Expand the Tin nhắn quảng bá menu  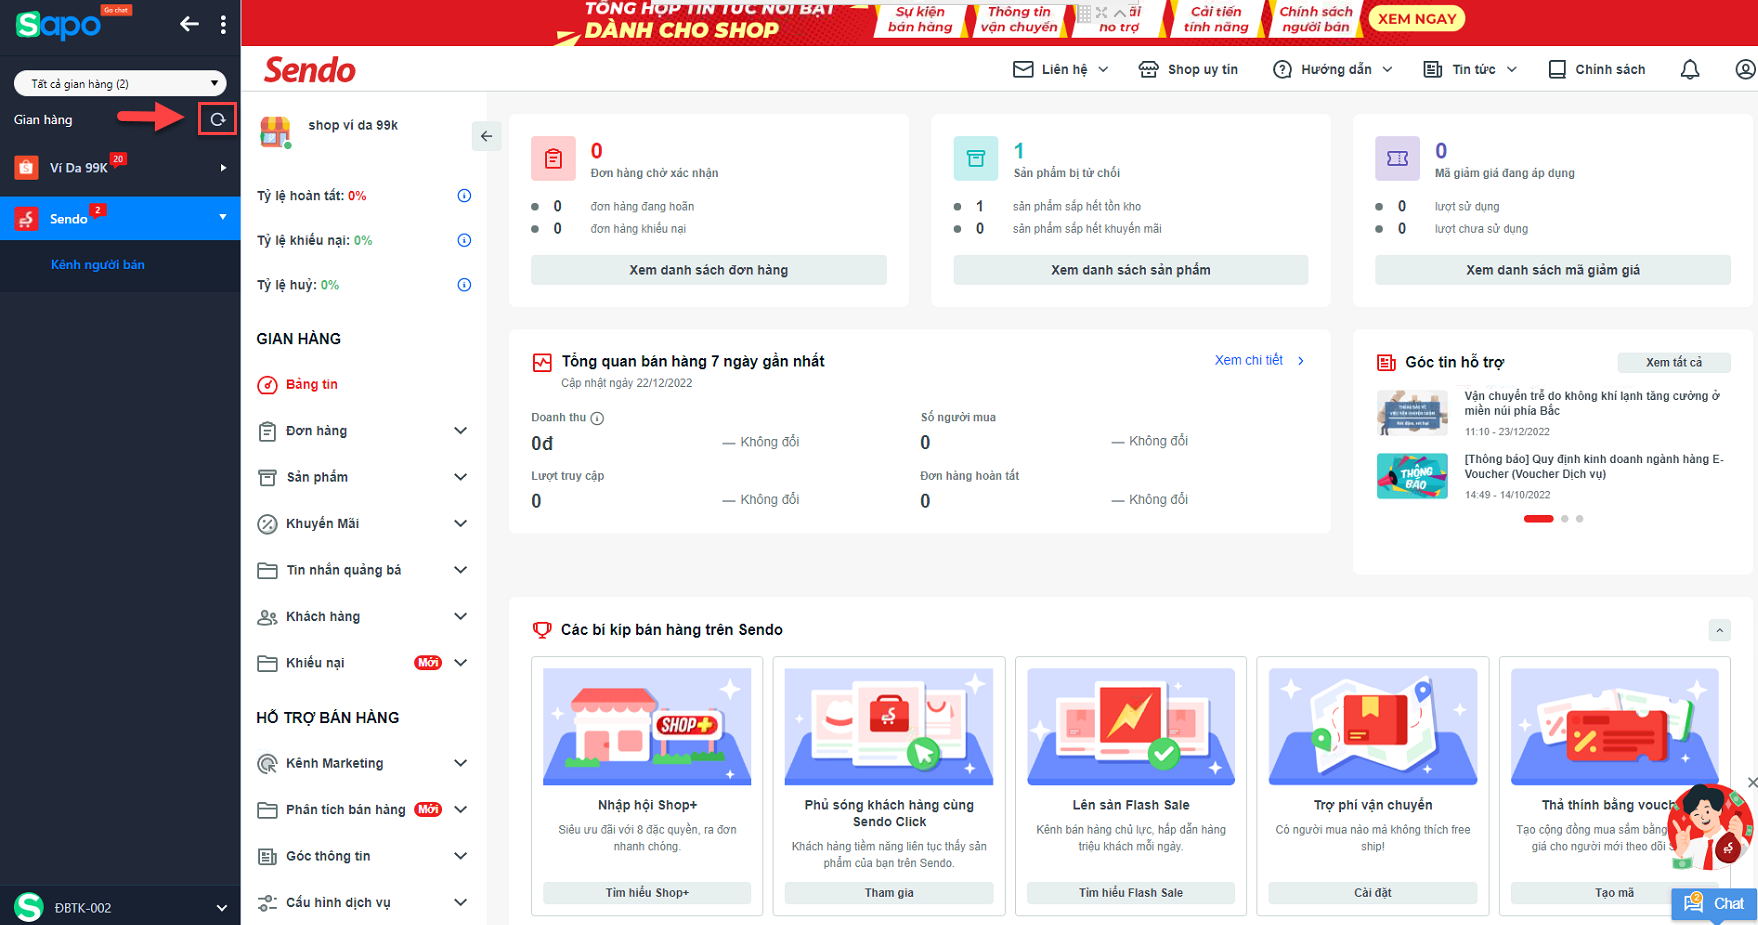pos(460,570)
